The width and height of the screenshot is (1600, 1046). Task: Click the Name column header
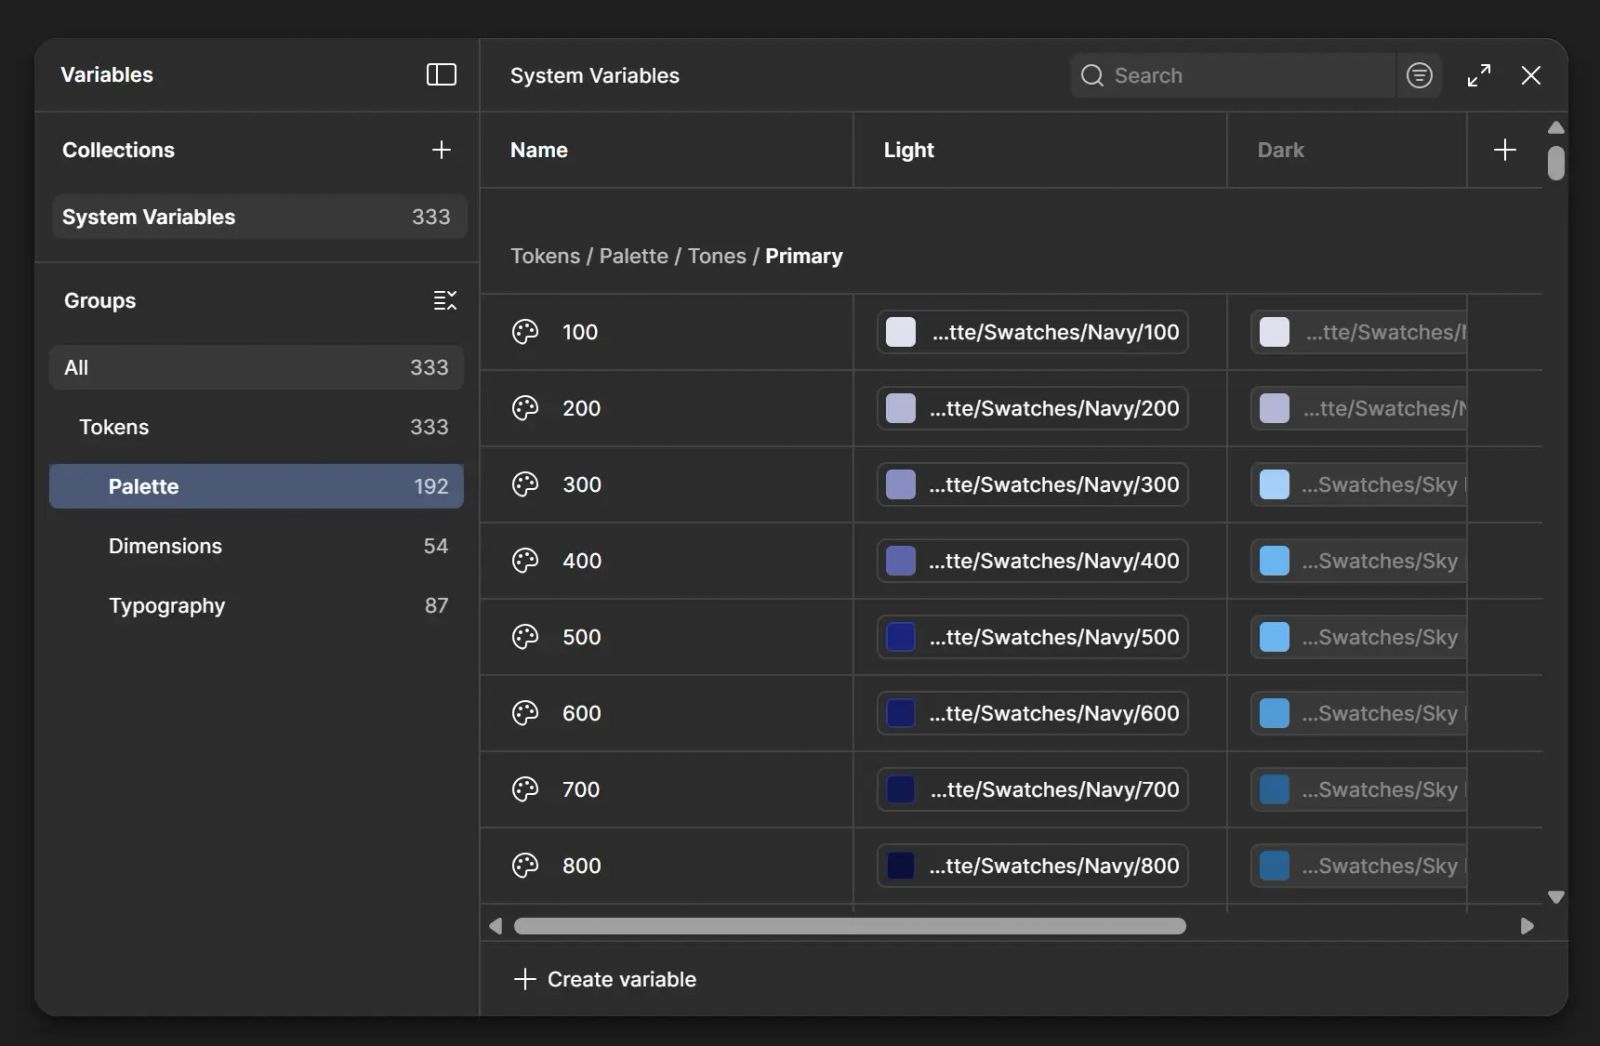(539, 150)
